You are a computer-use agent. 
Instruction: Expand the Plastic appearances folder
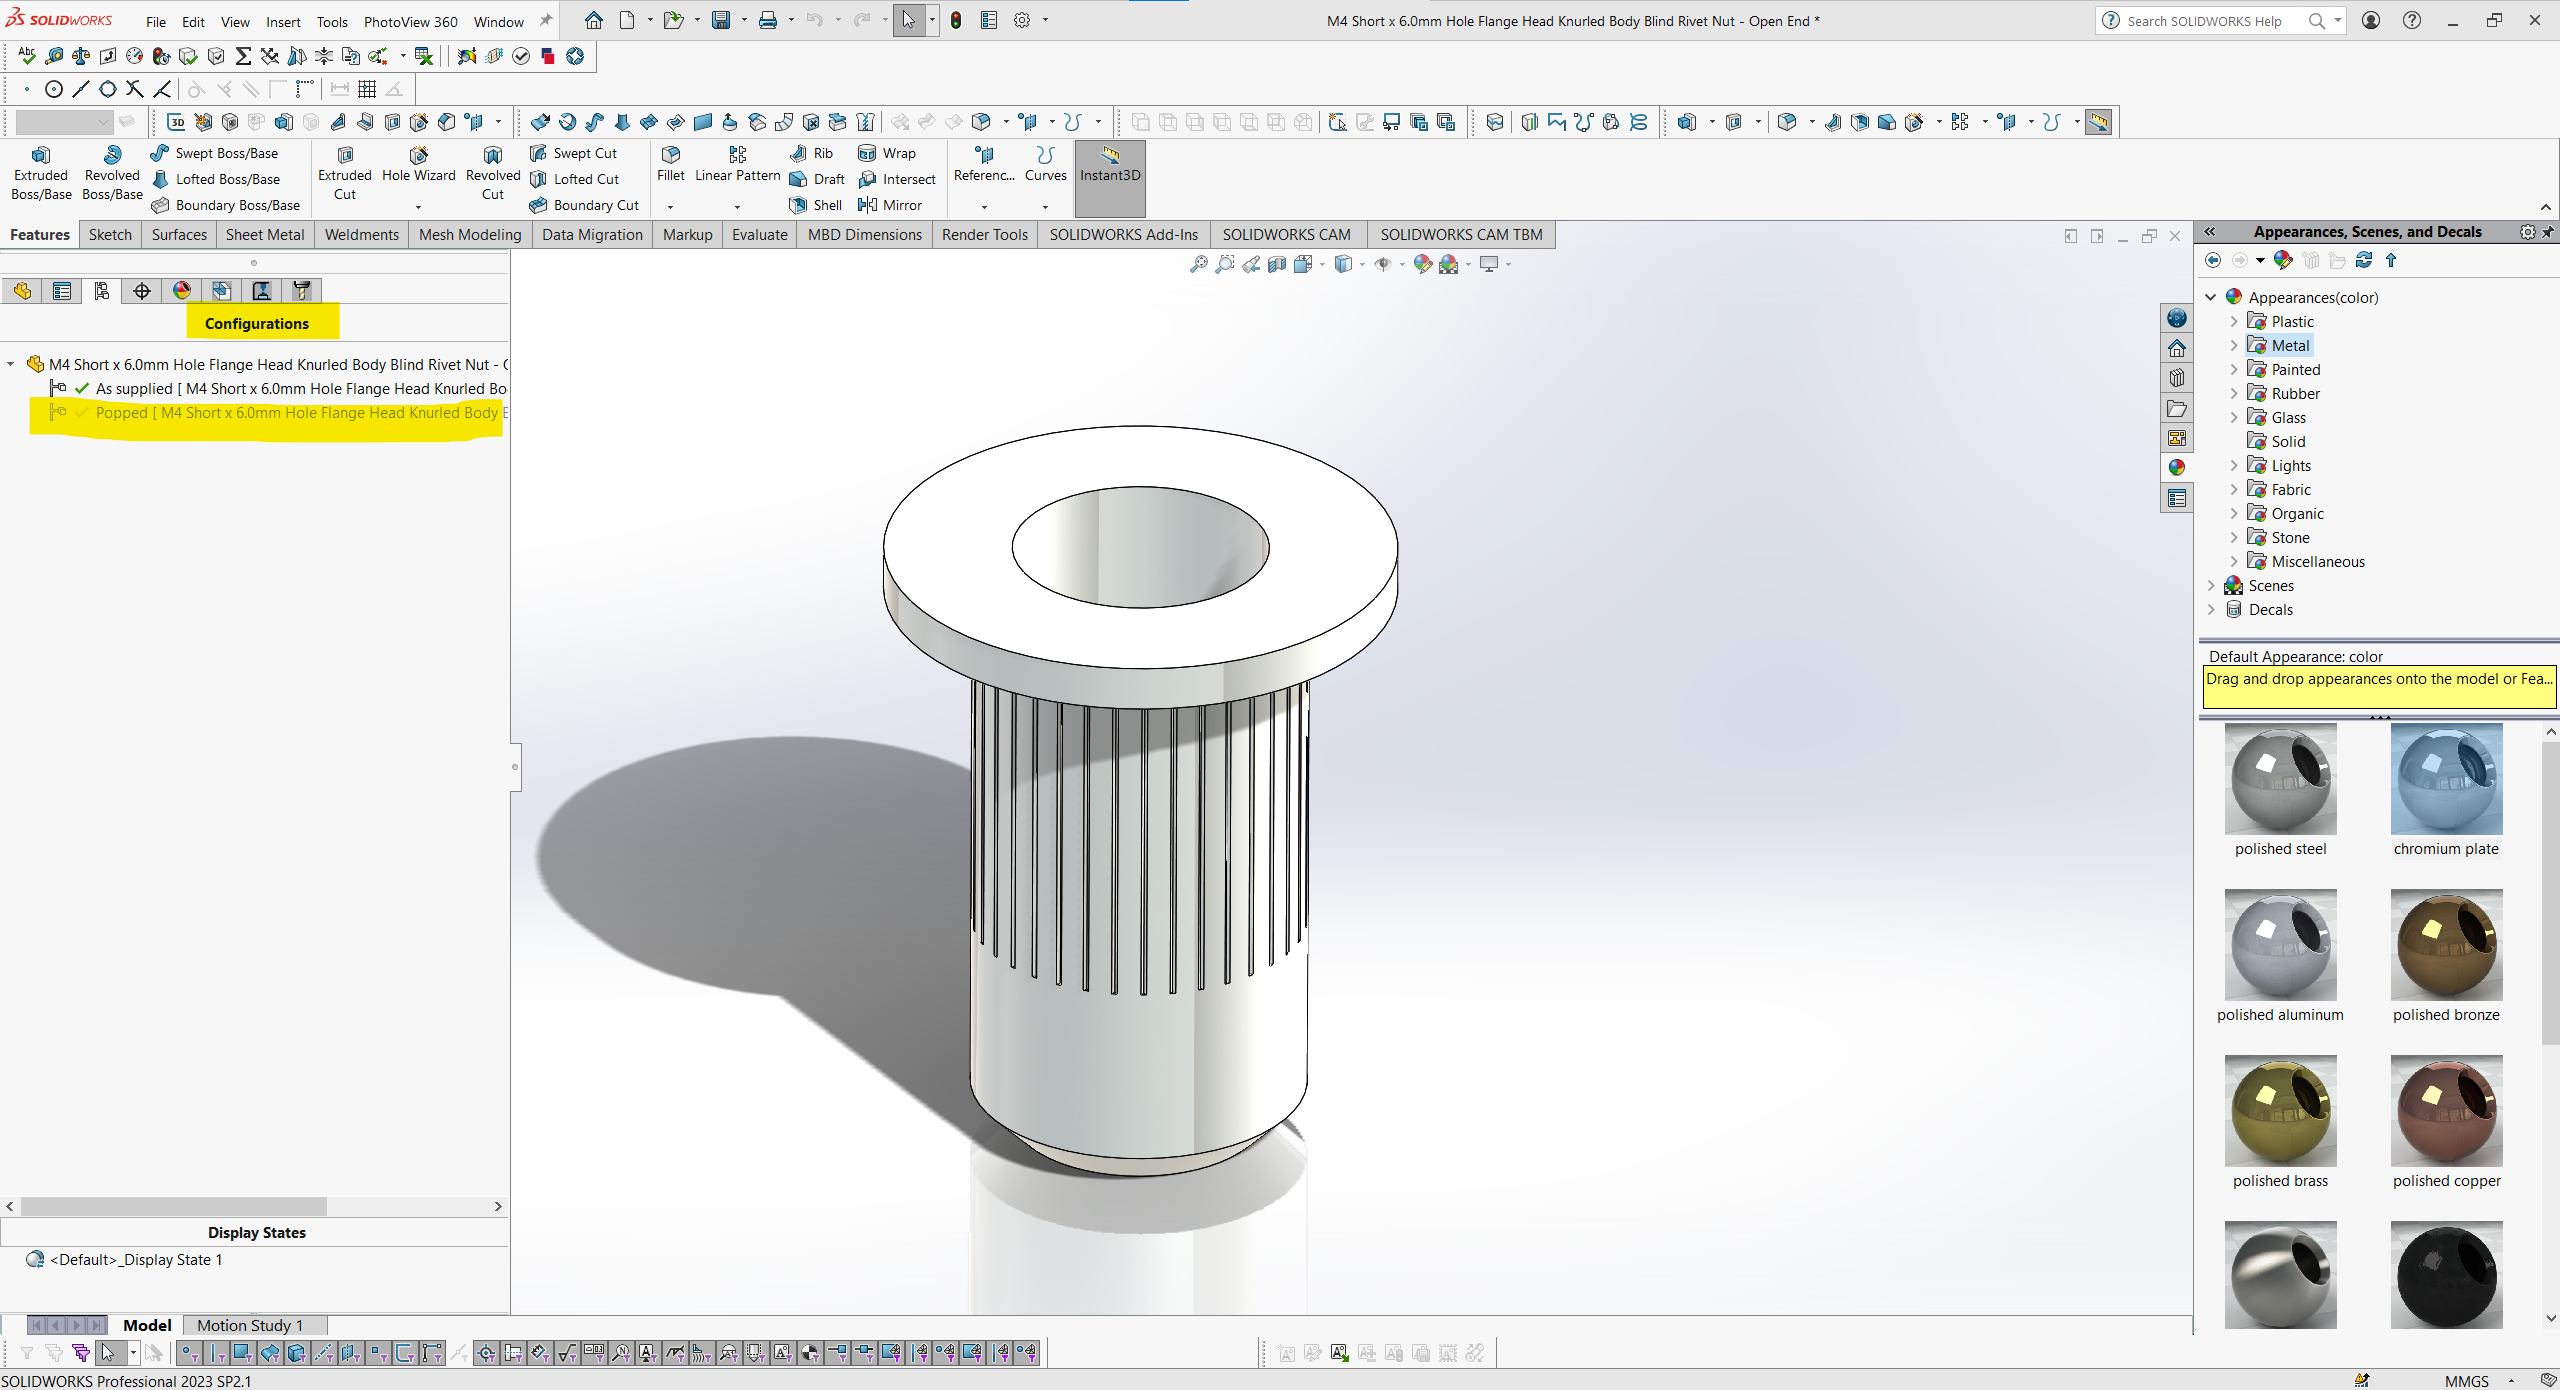pyautogui.click(x=2234, y=322)
